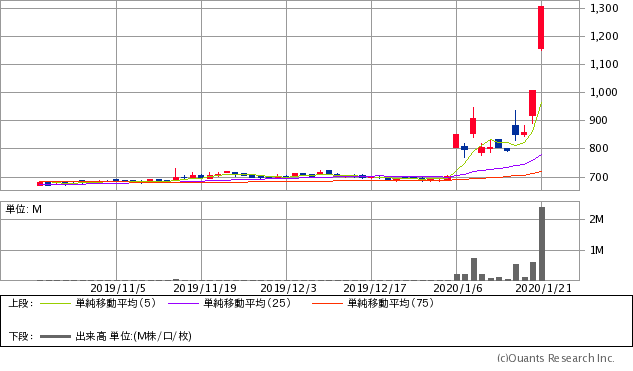This screenshot has width=633, height=371.
Task: Click the 出来高 単位:(M株/口/枚) legend text
Action: coord(133,336)
